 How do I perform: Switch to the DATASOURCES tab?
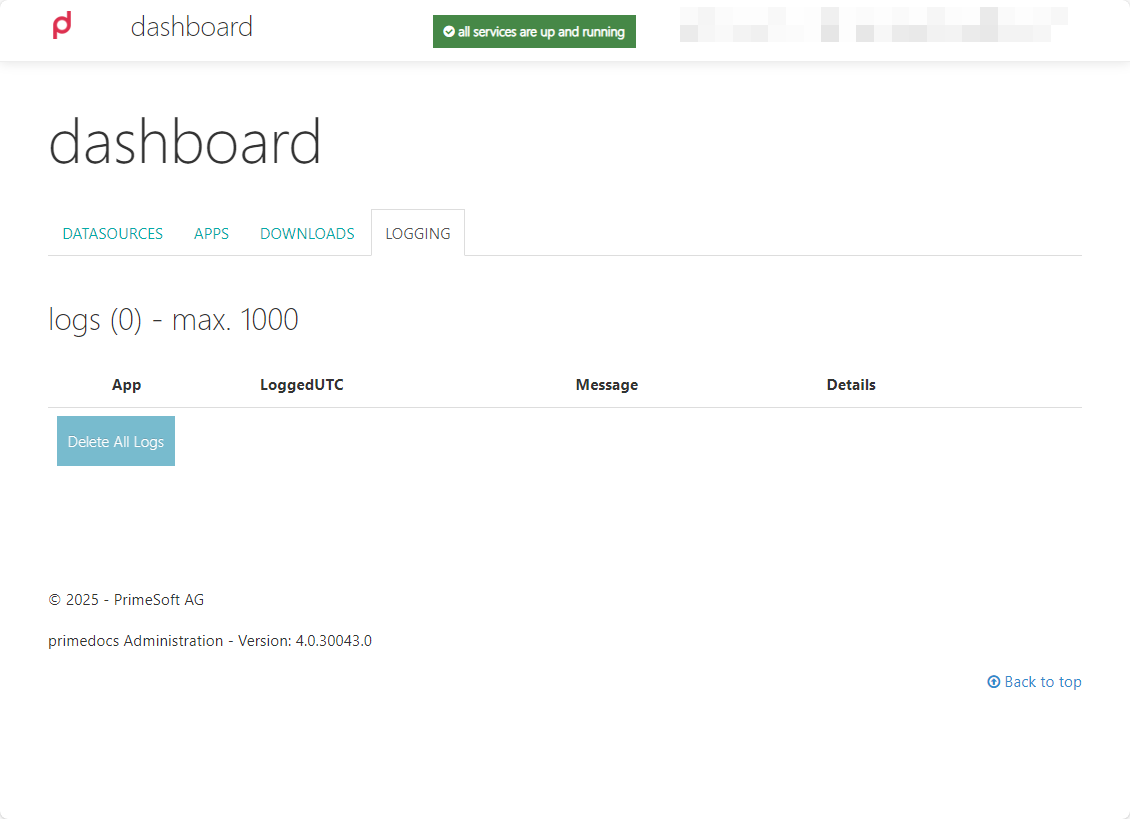tap(112, 234)
